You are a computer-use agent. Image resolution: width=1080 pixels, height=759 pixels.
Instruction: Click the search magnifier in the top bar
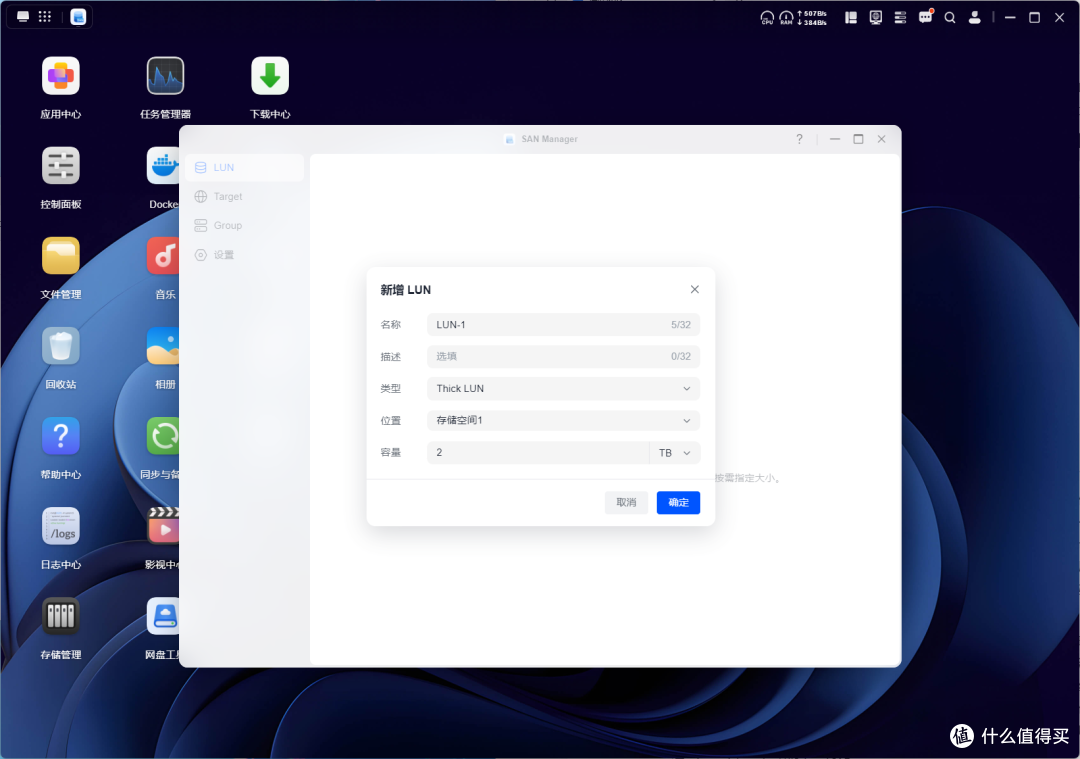coord(950,18)
